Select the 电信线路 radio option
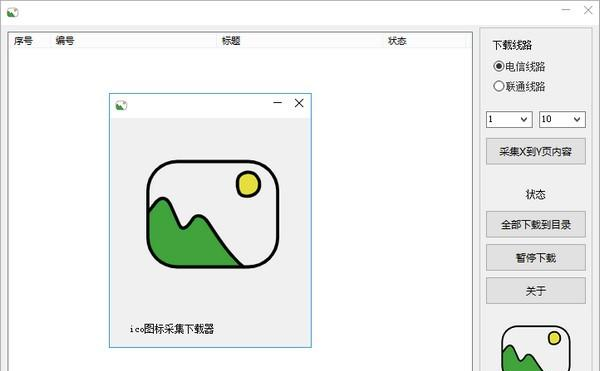This screenshot has width=600, height=371. (519, 67)
